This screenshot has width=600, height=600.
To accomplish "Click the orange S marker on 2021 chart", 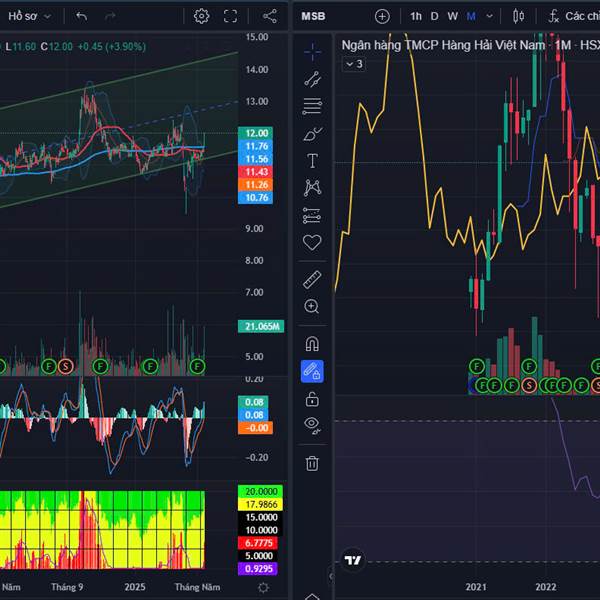I will [530, 385].
